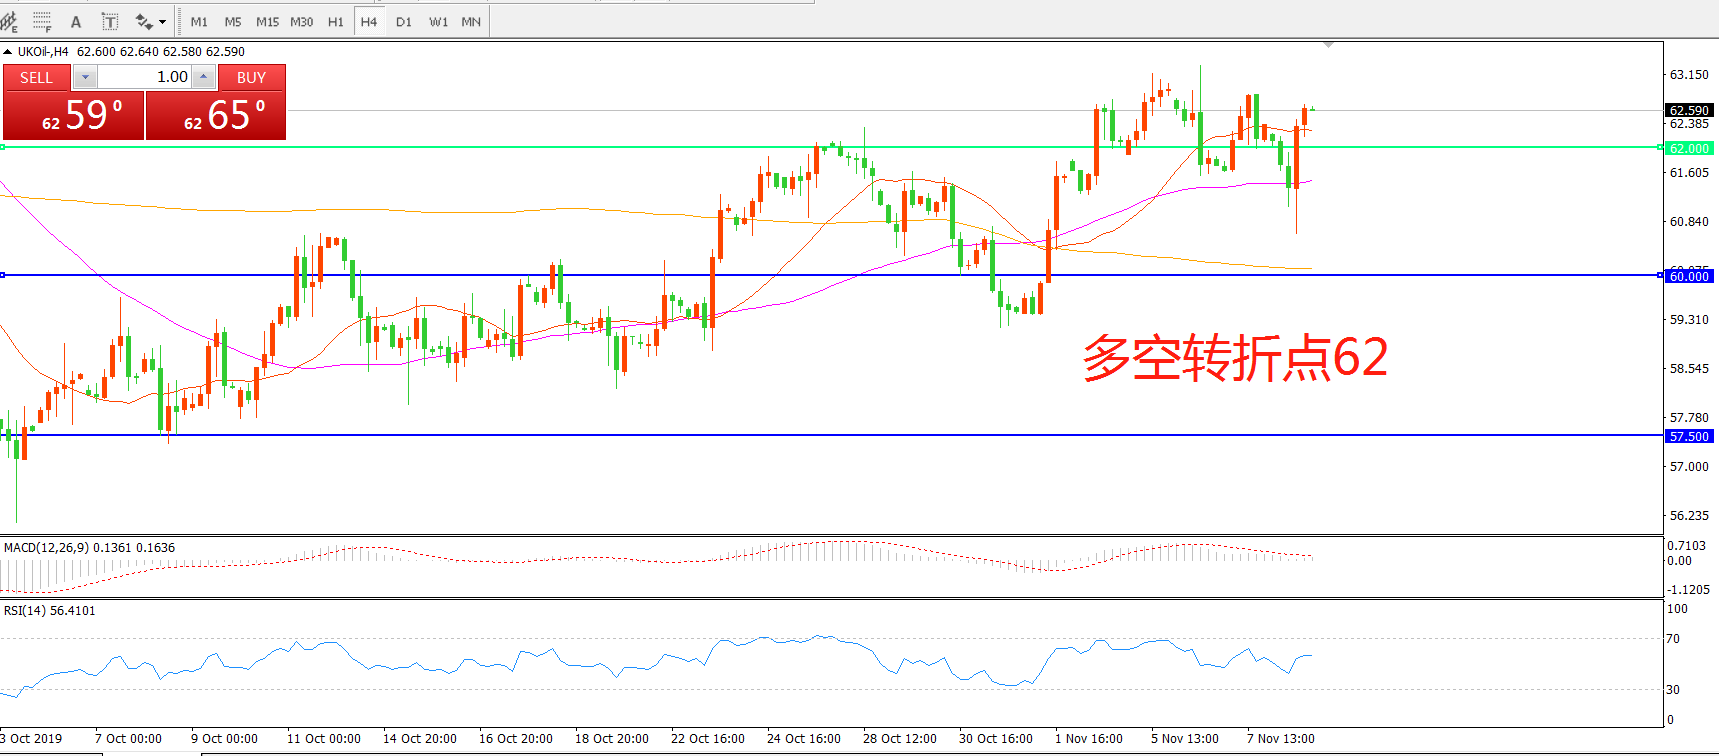
Task: Click the Arrows objects icon
Action: pyautogui.click(x=144, y=22)
